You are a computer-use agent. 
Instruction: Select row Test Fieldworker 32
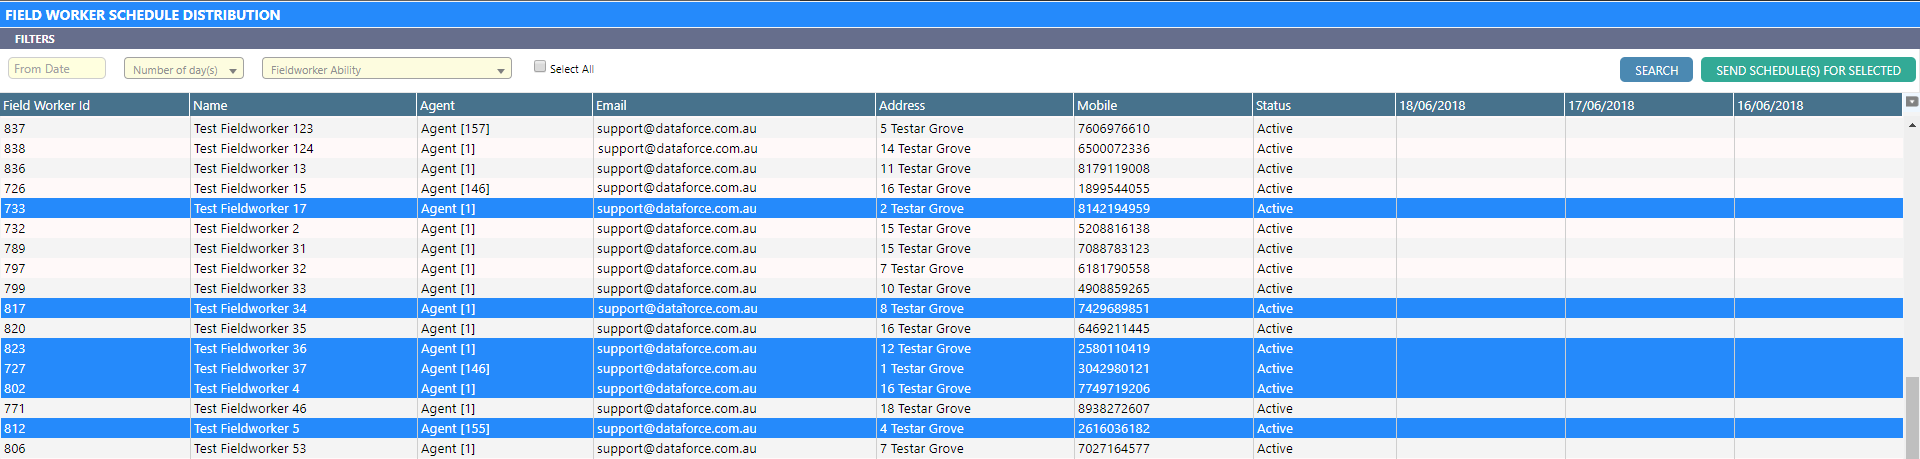click(x=951, y=268)
